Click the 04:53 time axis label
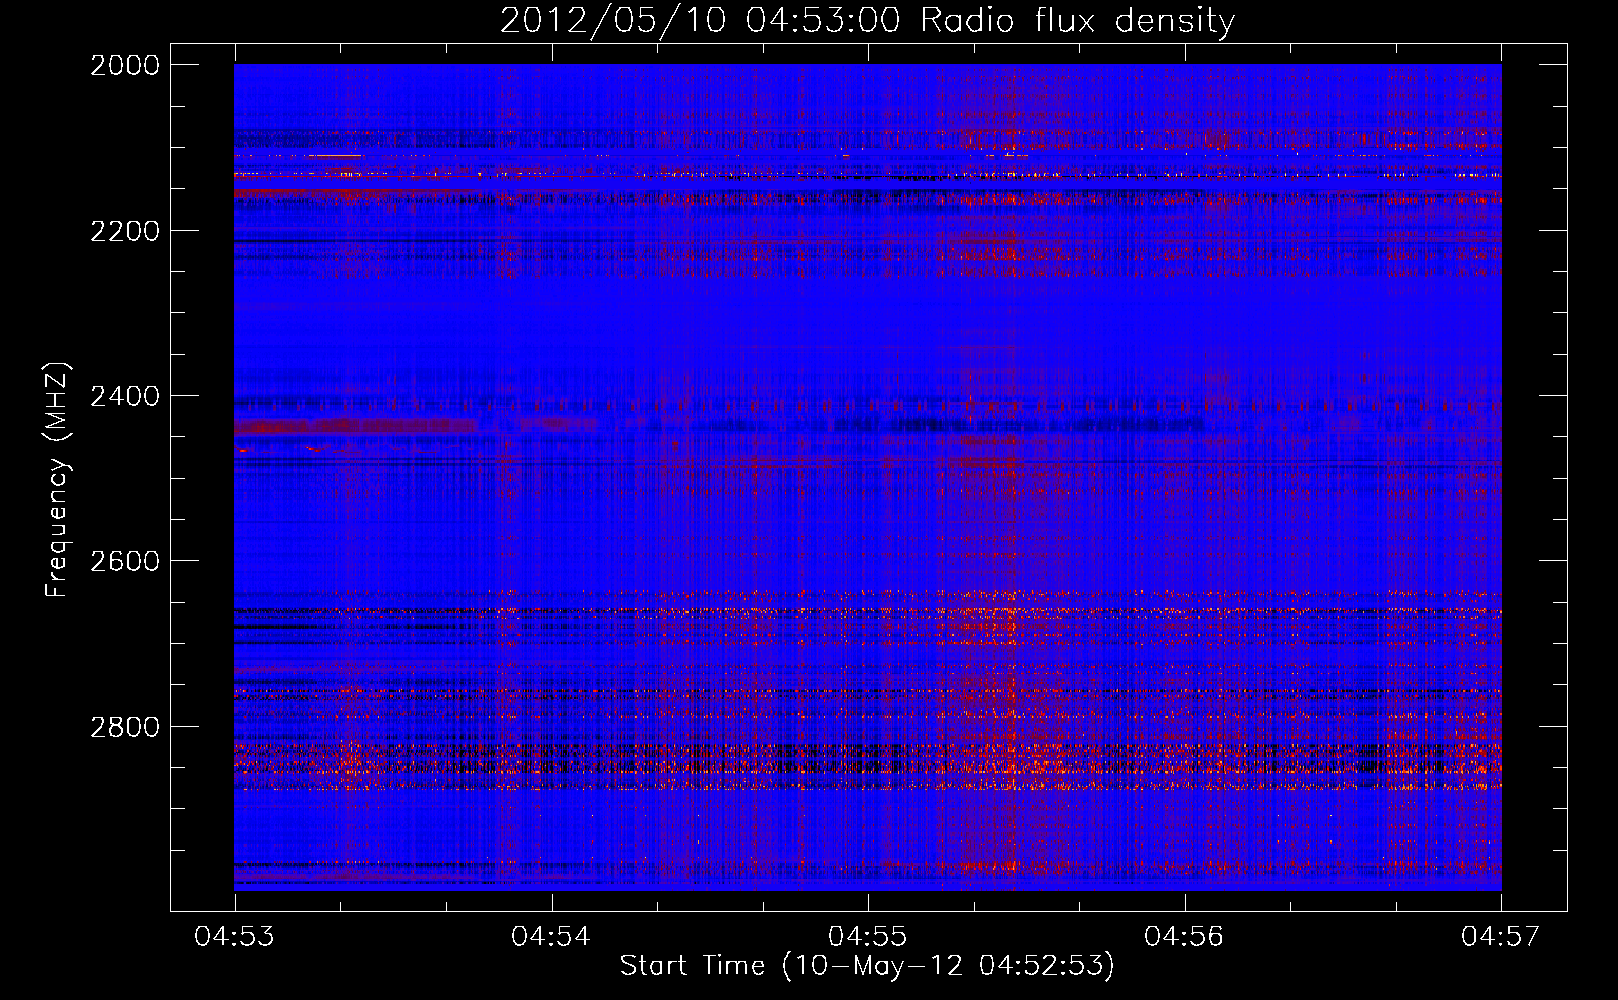Image resolution: width=1618 pixels, height=1000 pixels. tap(235, 936)
